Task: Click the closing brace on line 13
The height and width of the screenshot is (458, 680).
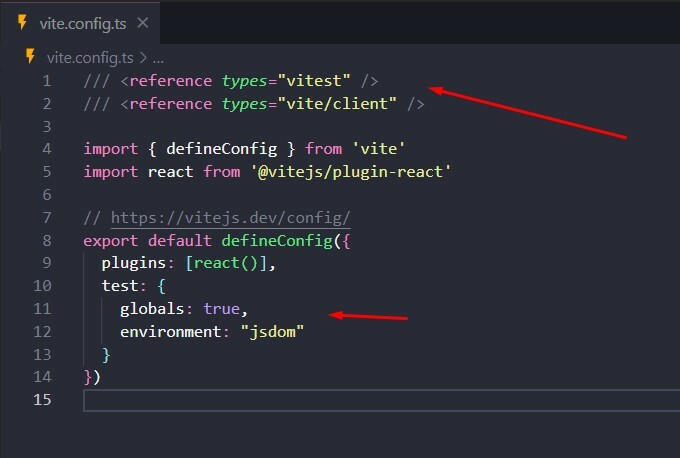Action: click(x=106, y=355)
